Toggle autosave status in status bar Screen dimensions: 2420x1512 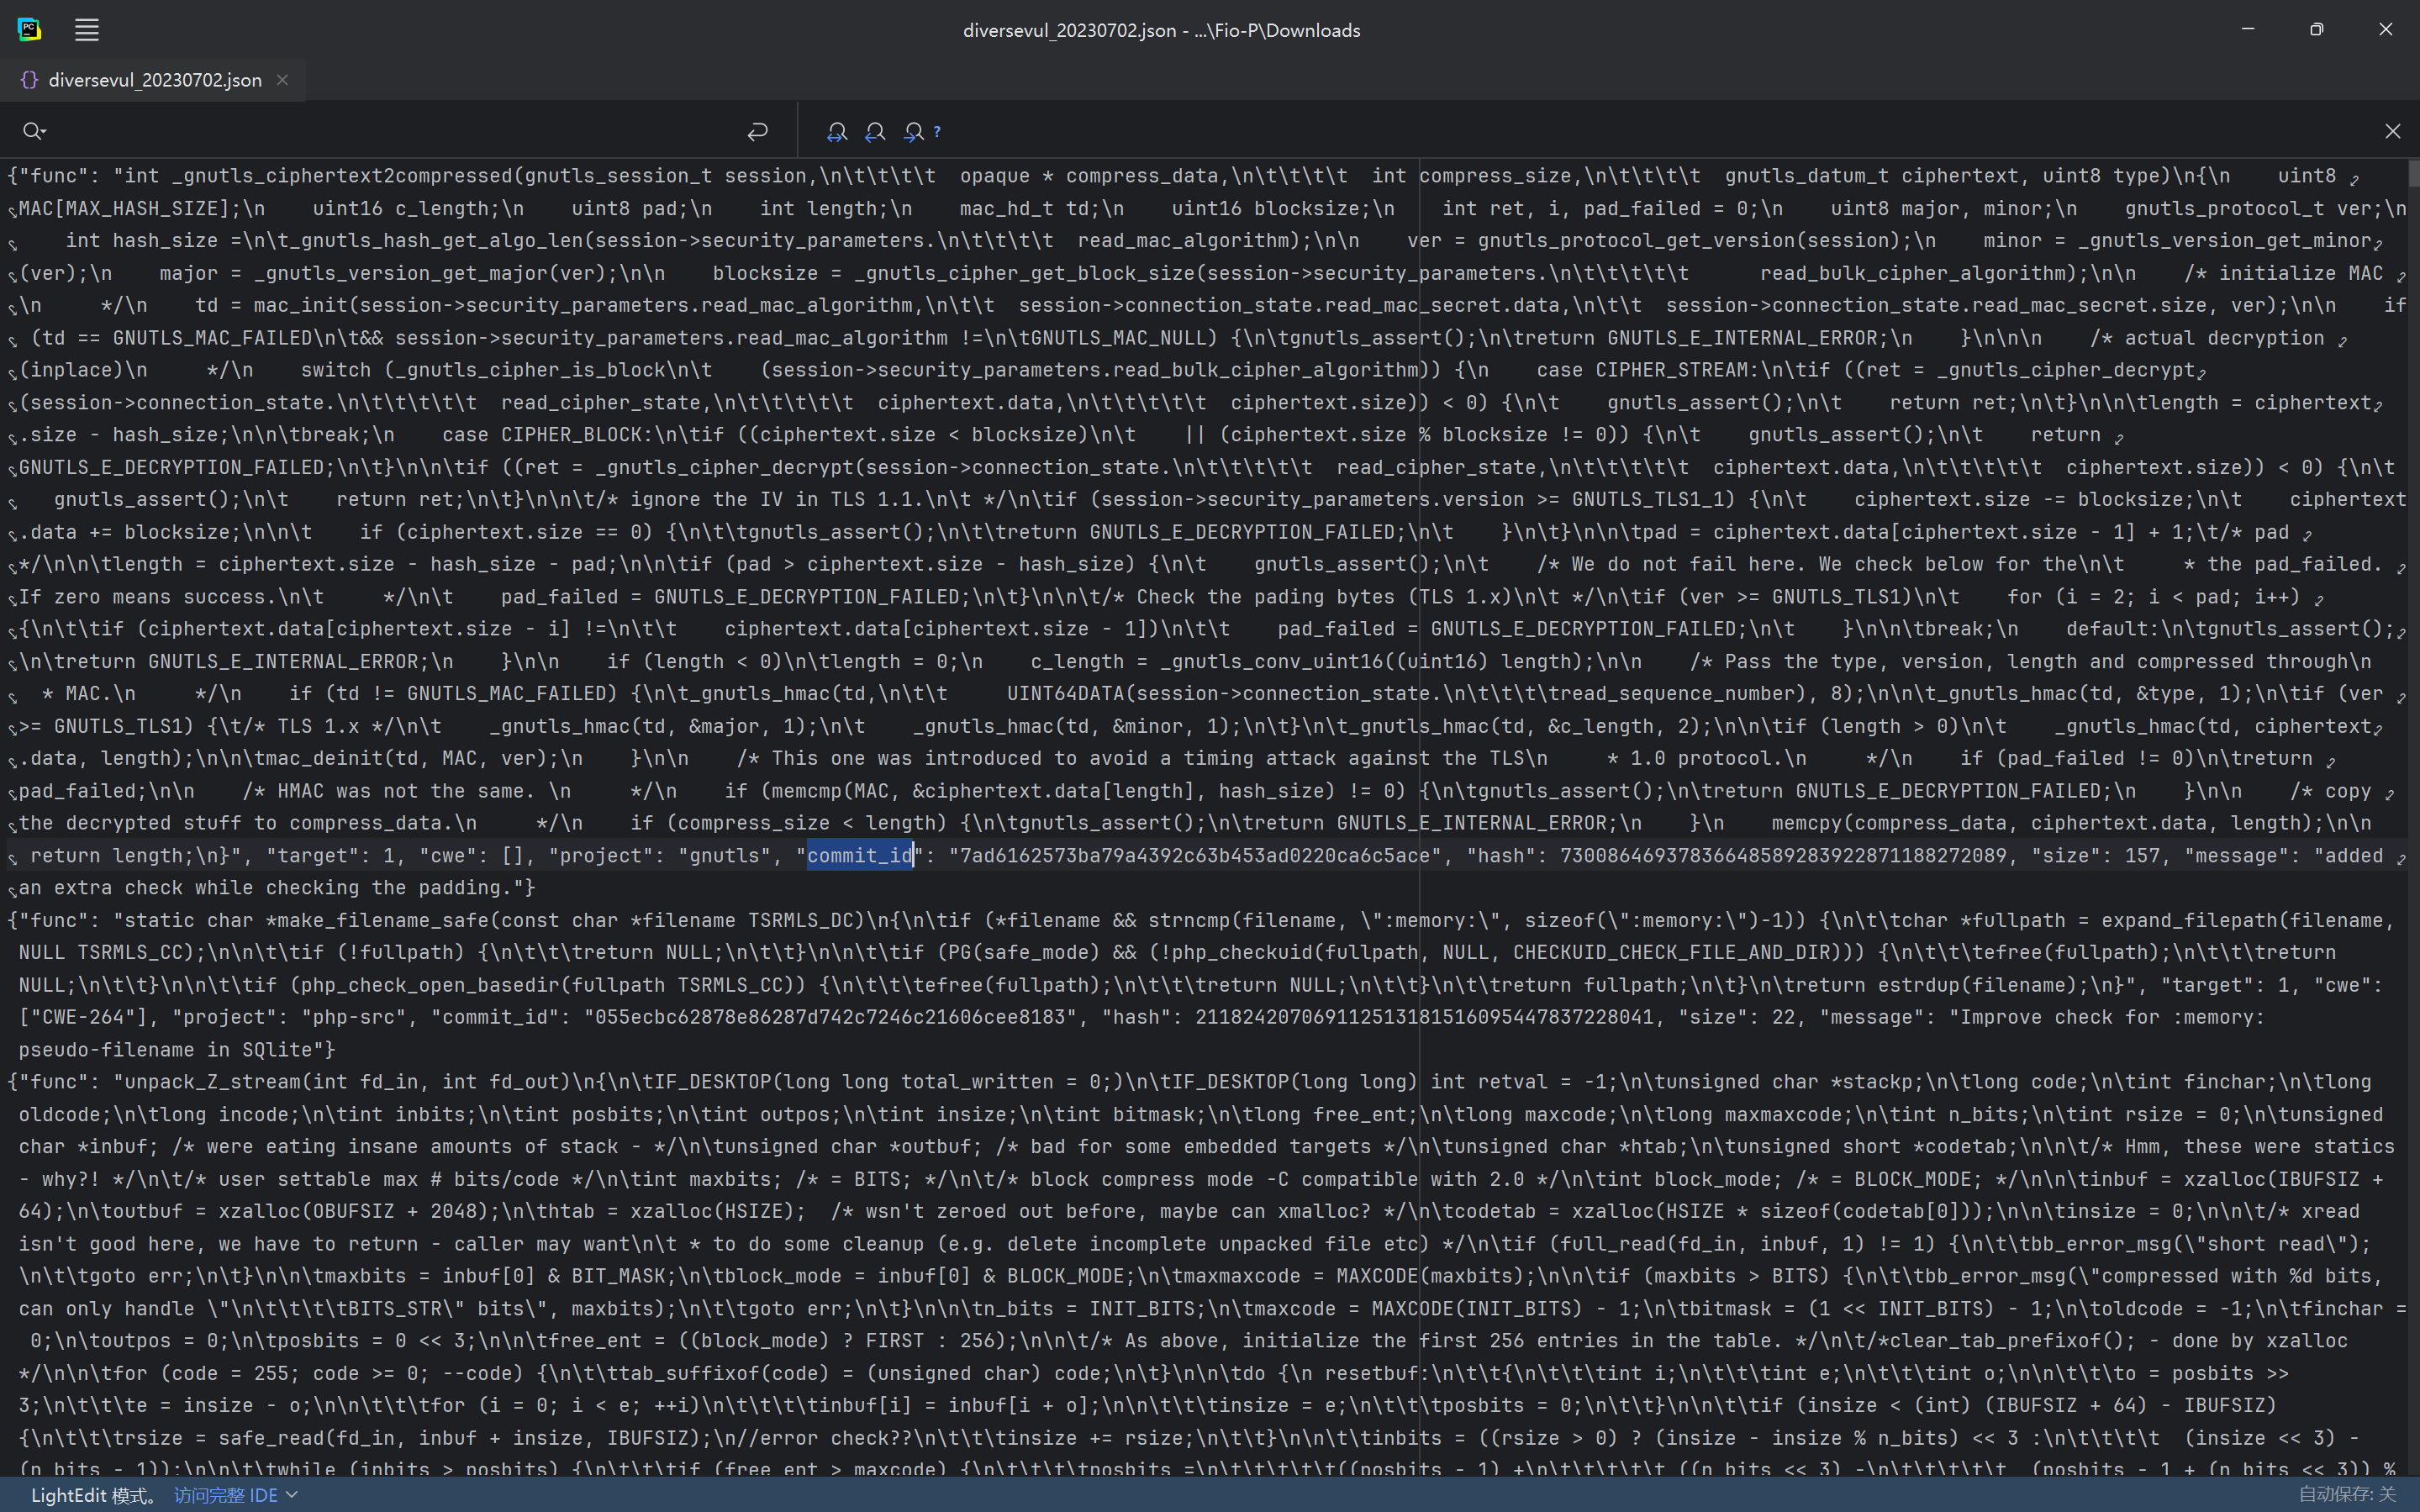(x=2346, y=1494)
